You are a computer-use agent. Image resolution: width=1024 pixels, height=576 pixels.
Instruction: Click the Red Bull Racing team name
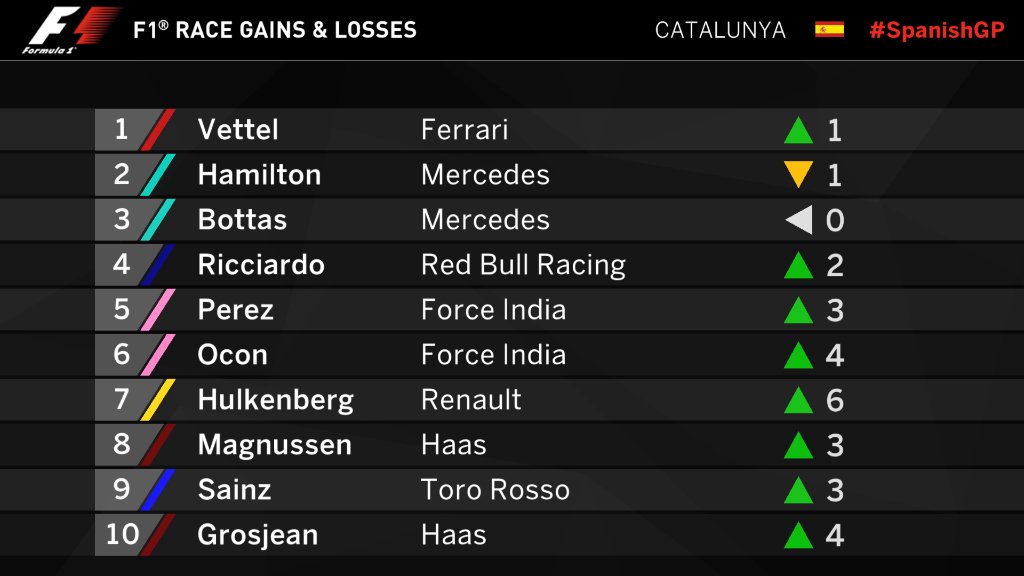coord(523,265)
